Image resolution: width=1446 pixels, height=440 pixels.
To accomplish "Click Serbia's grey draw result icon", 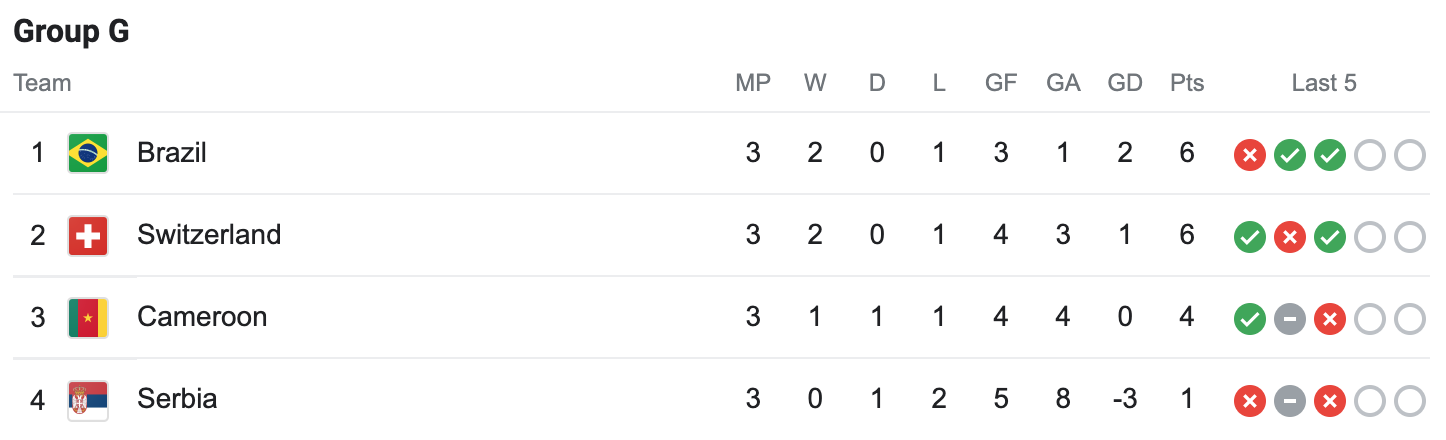I will point(1290,401).
